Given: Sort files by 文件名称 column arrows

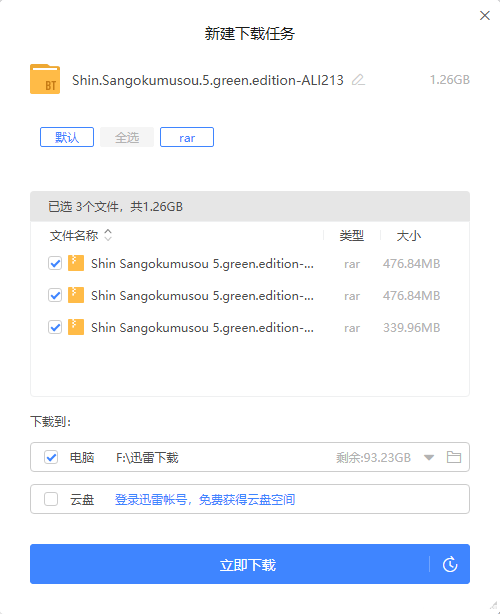Looking at the screenshot, I should [x=108, y=235].
